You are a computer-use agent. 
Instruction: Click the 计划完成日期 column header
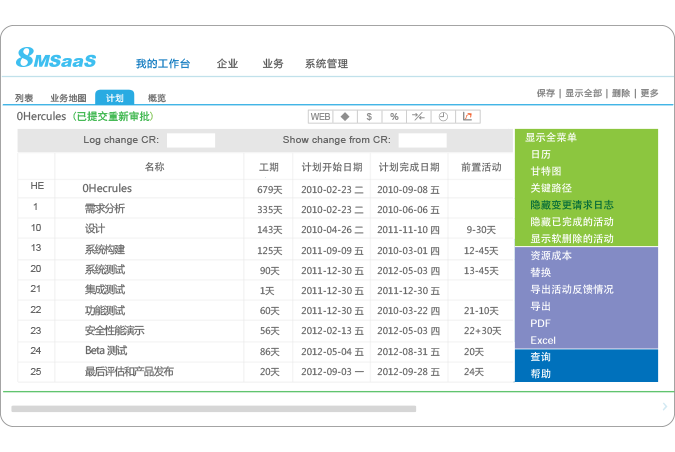[x=409, y=167]
